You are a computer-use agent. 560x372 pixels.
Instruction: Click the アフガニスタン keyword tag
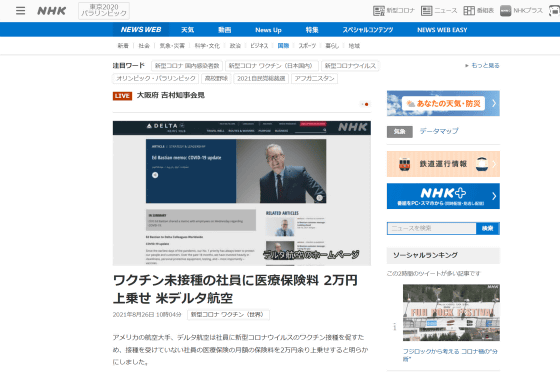tap(314, 79)
